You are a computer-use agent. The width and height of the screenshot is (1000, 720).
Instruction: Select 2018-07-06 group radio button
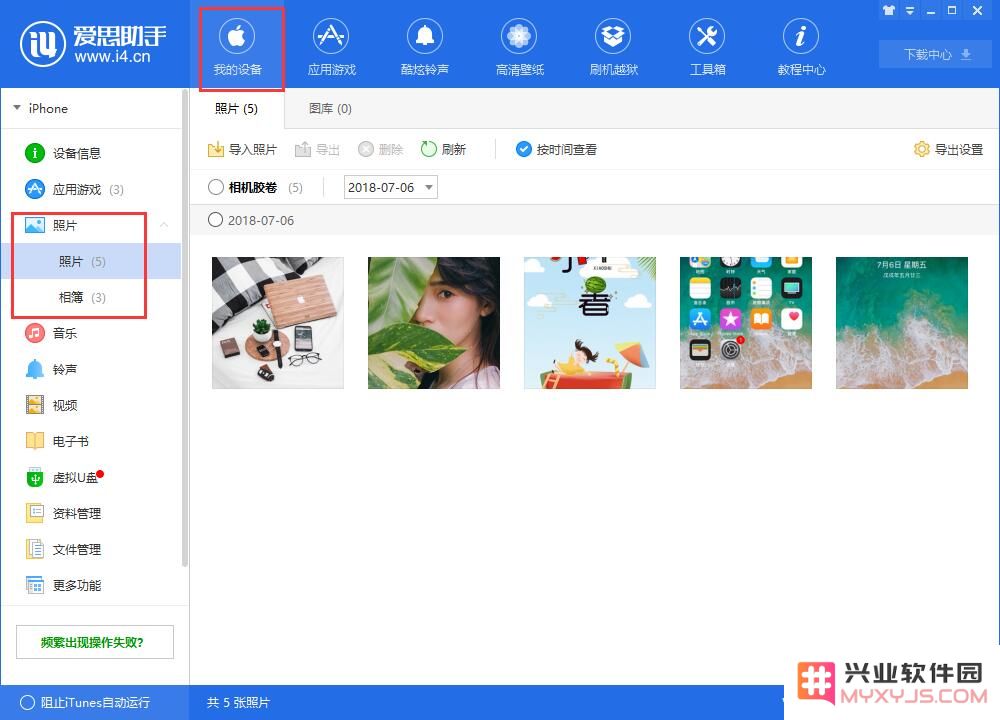coord(216,220)
